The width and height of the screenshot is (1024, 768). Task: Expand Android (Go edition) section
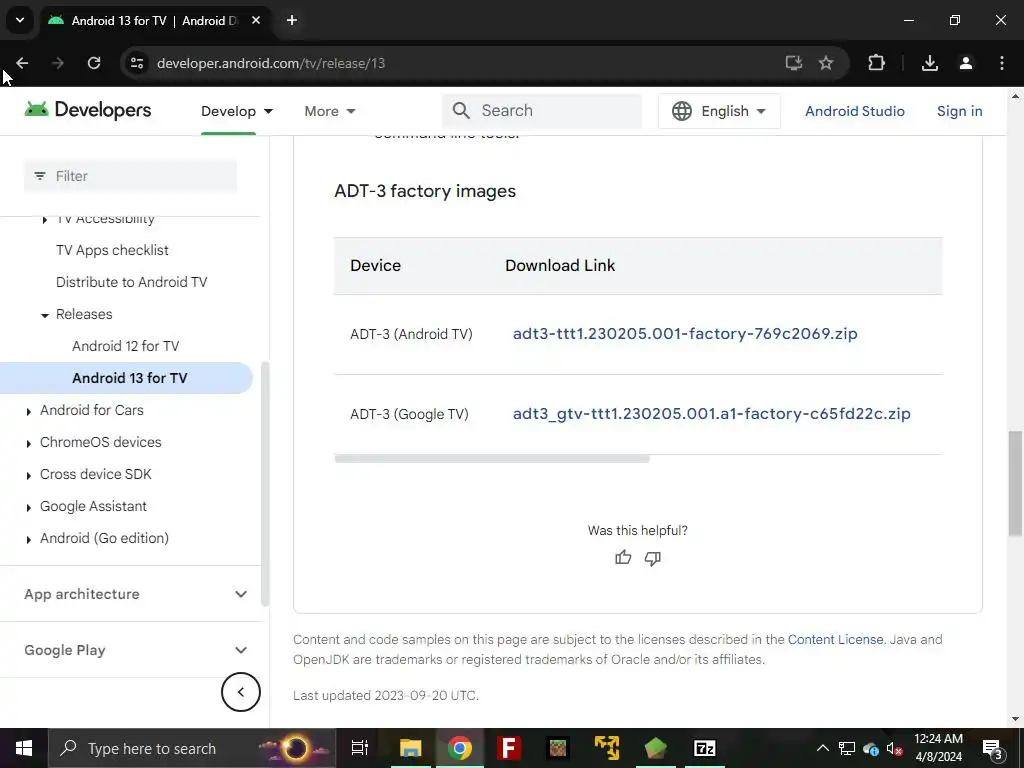(x=28, y=539)
